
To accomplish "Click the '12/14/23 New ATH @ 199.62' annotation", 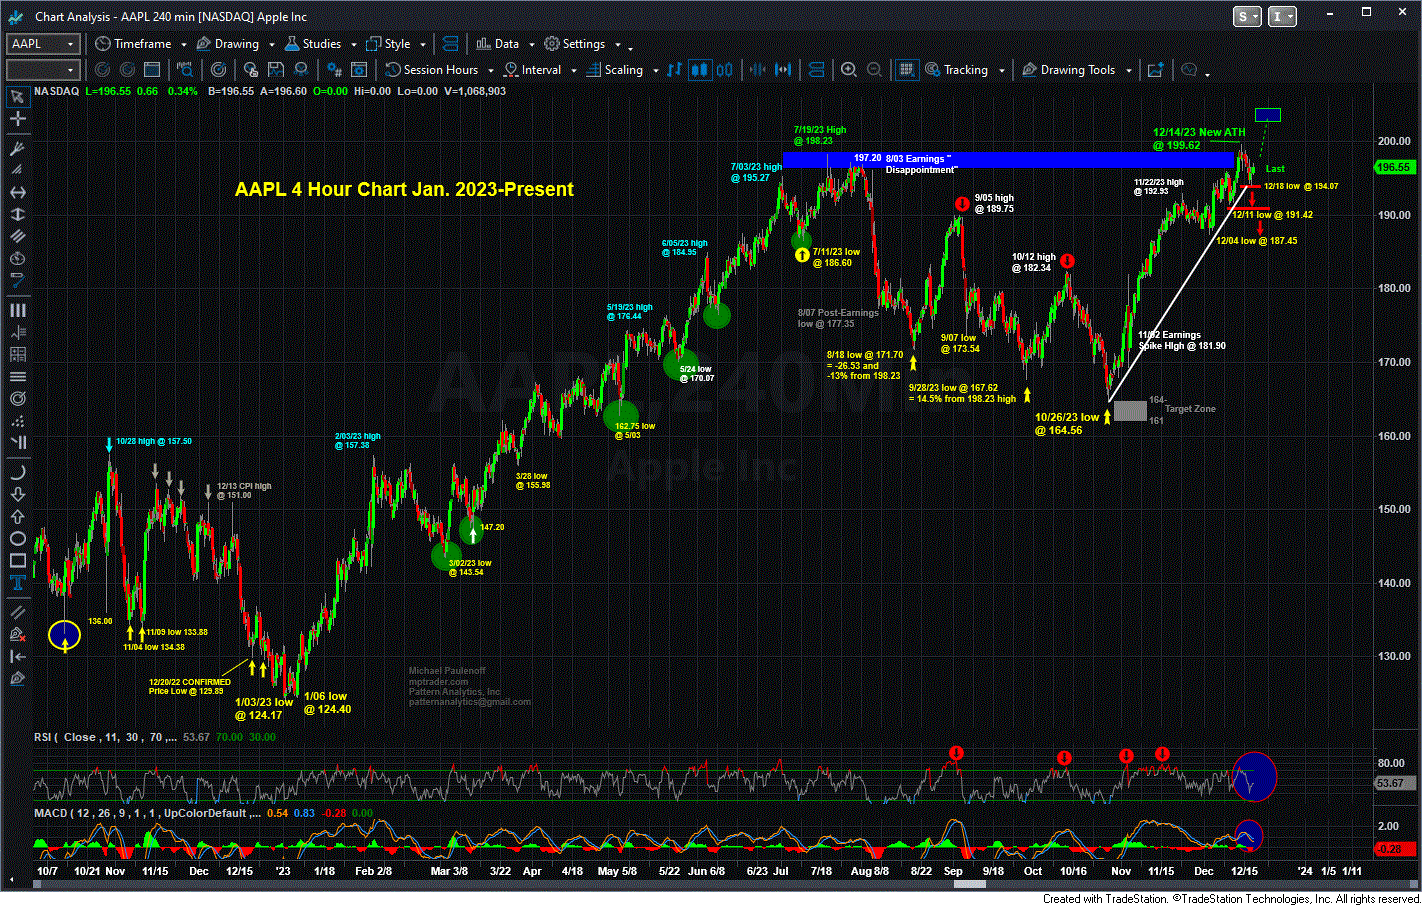I will [x=1199, y=139].
